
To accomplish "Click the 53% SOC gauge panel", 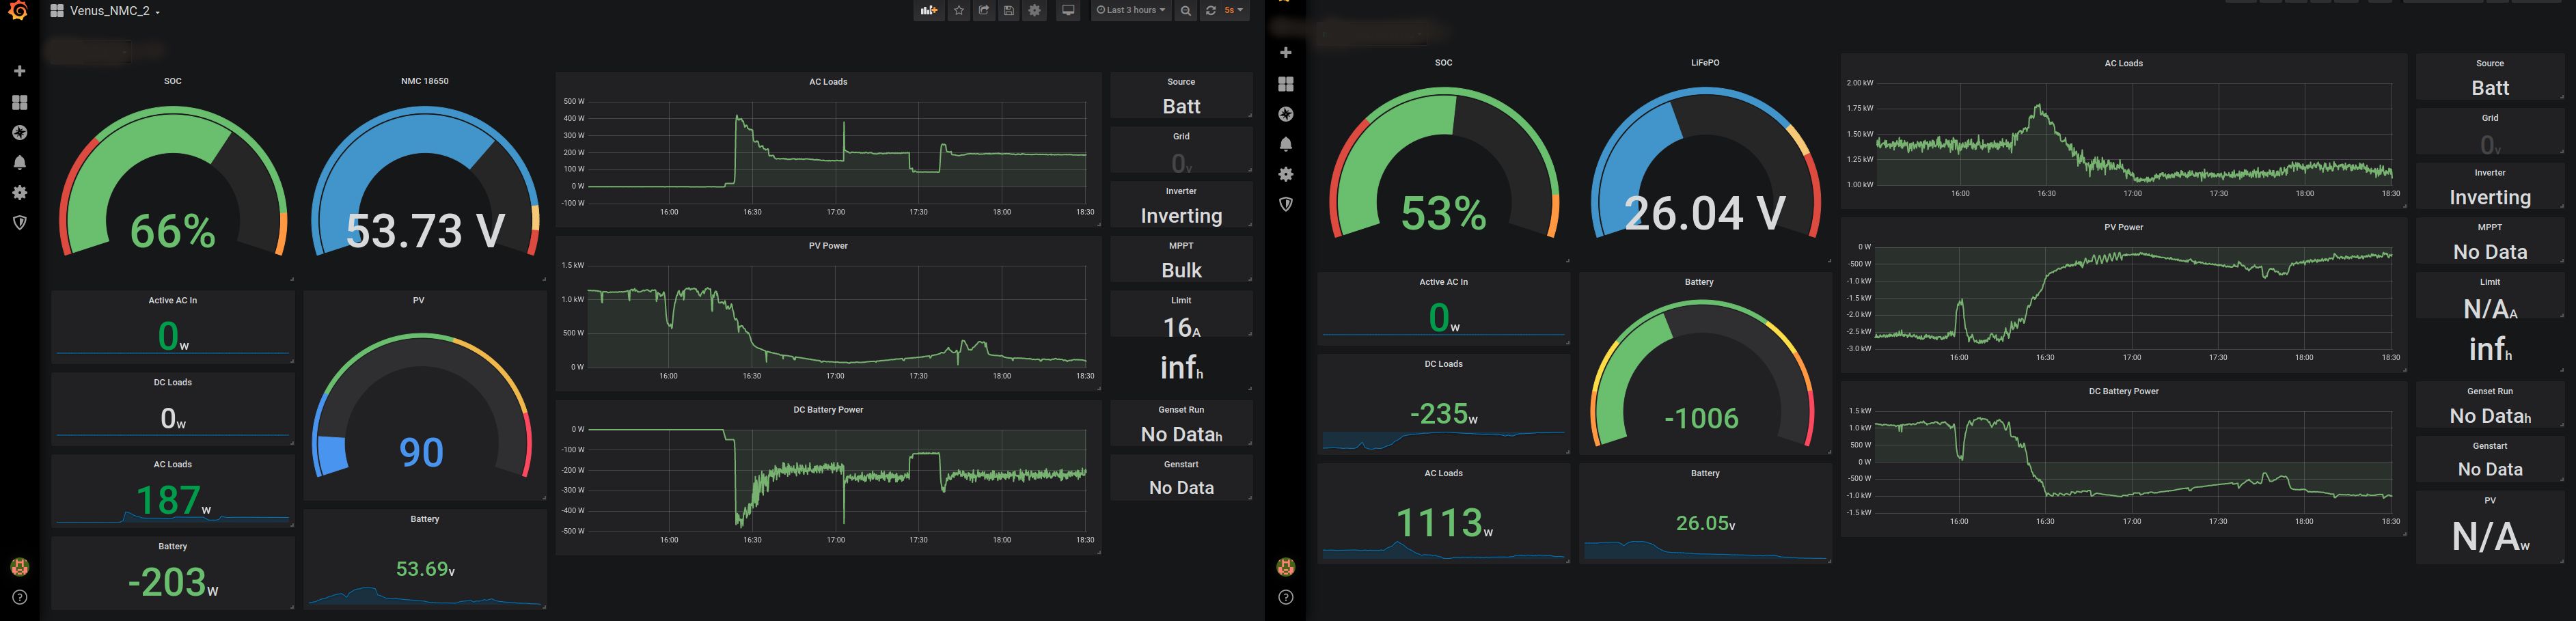I will tap(1443, 170).
